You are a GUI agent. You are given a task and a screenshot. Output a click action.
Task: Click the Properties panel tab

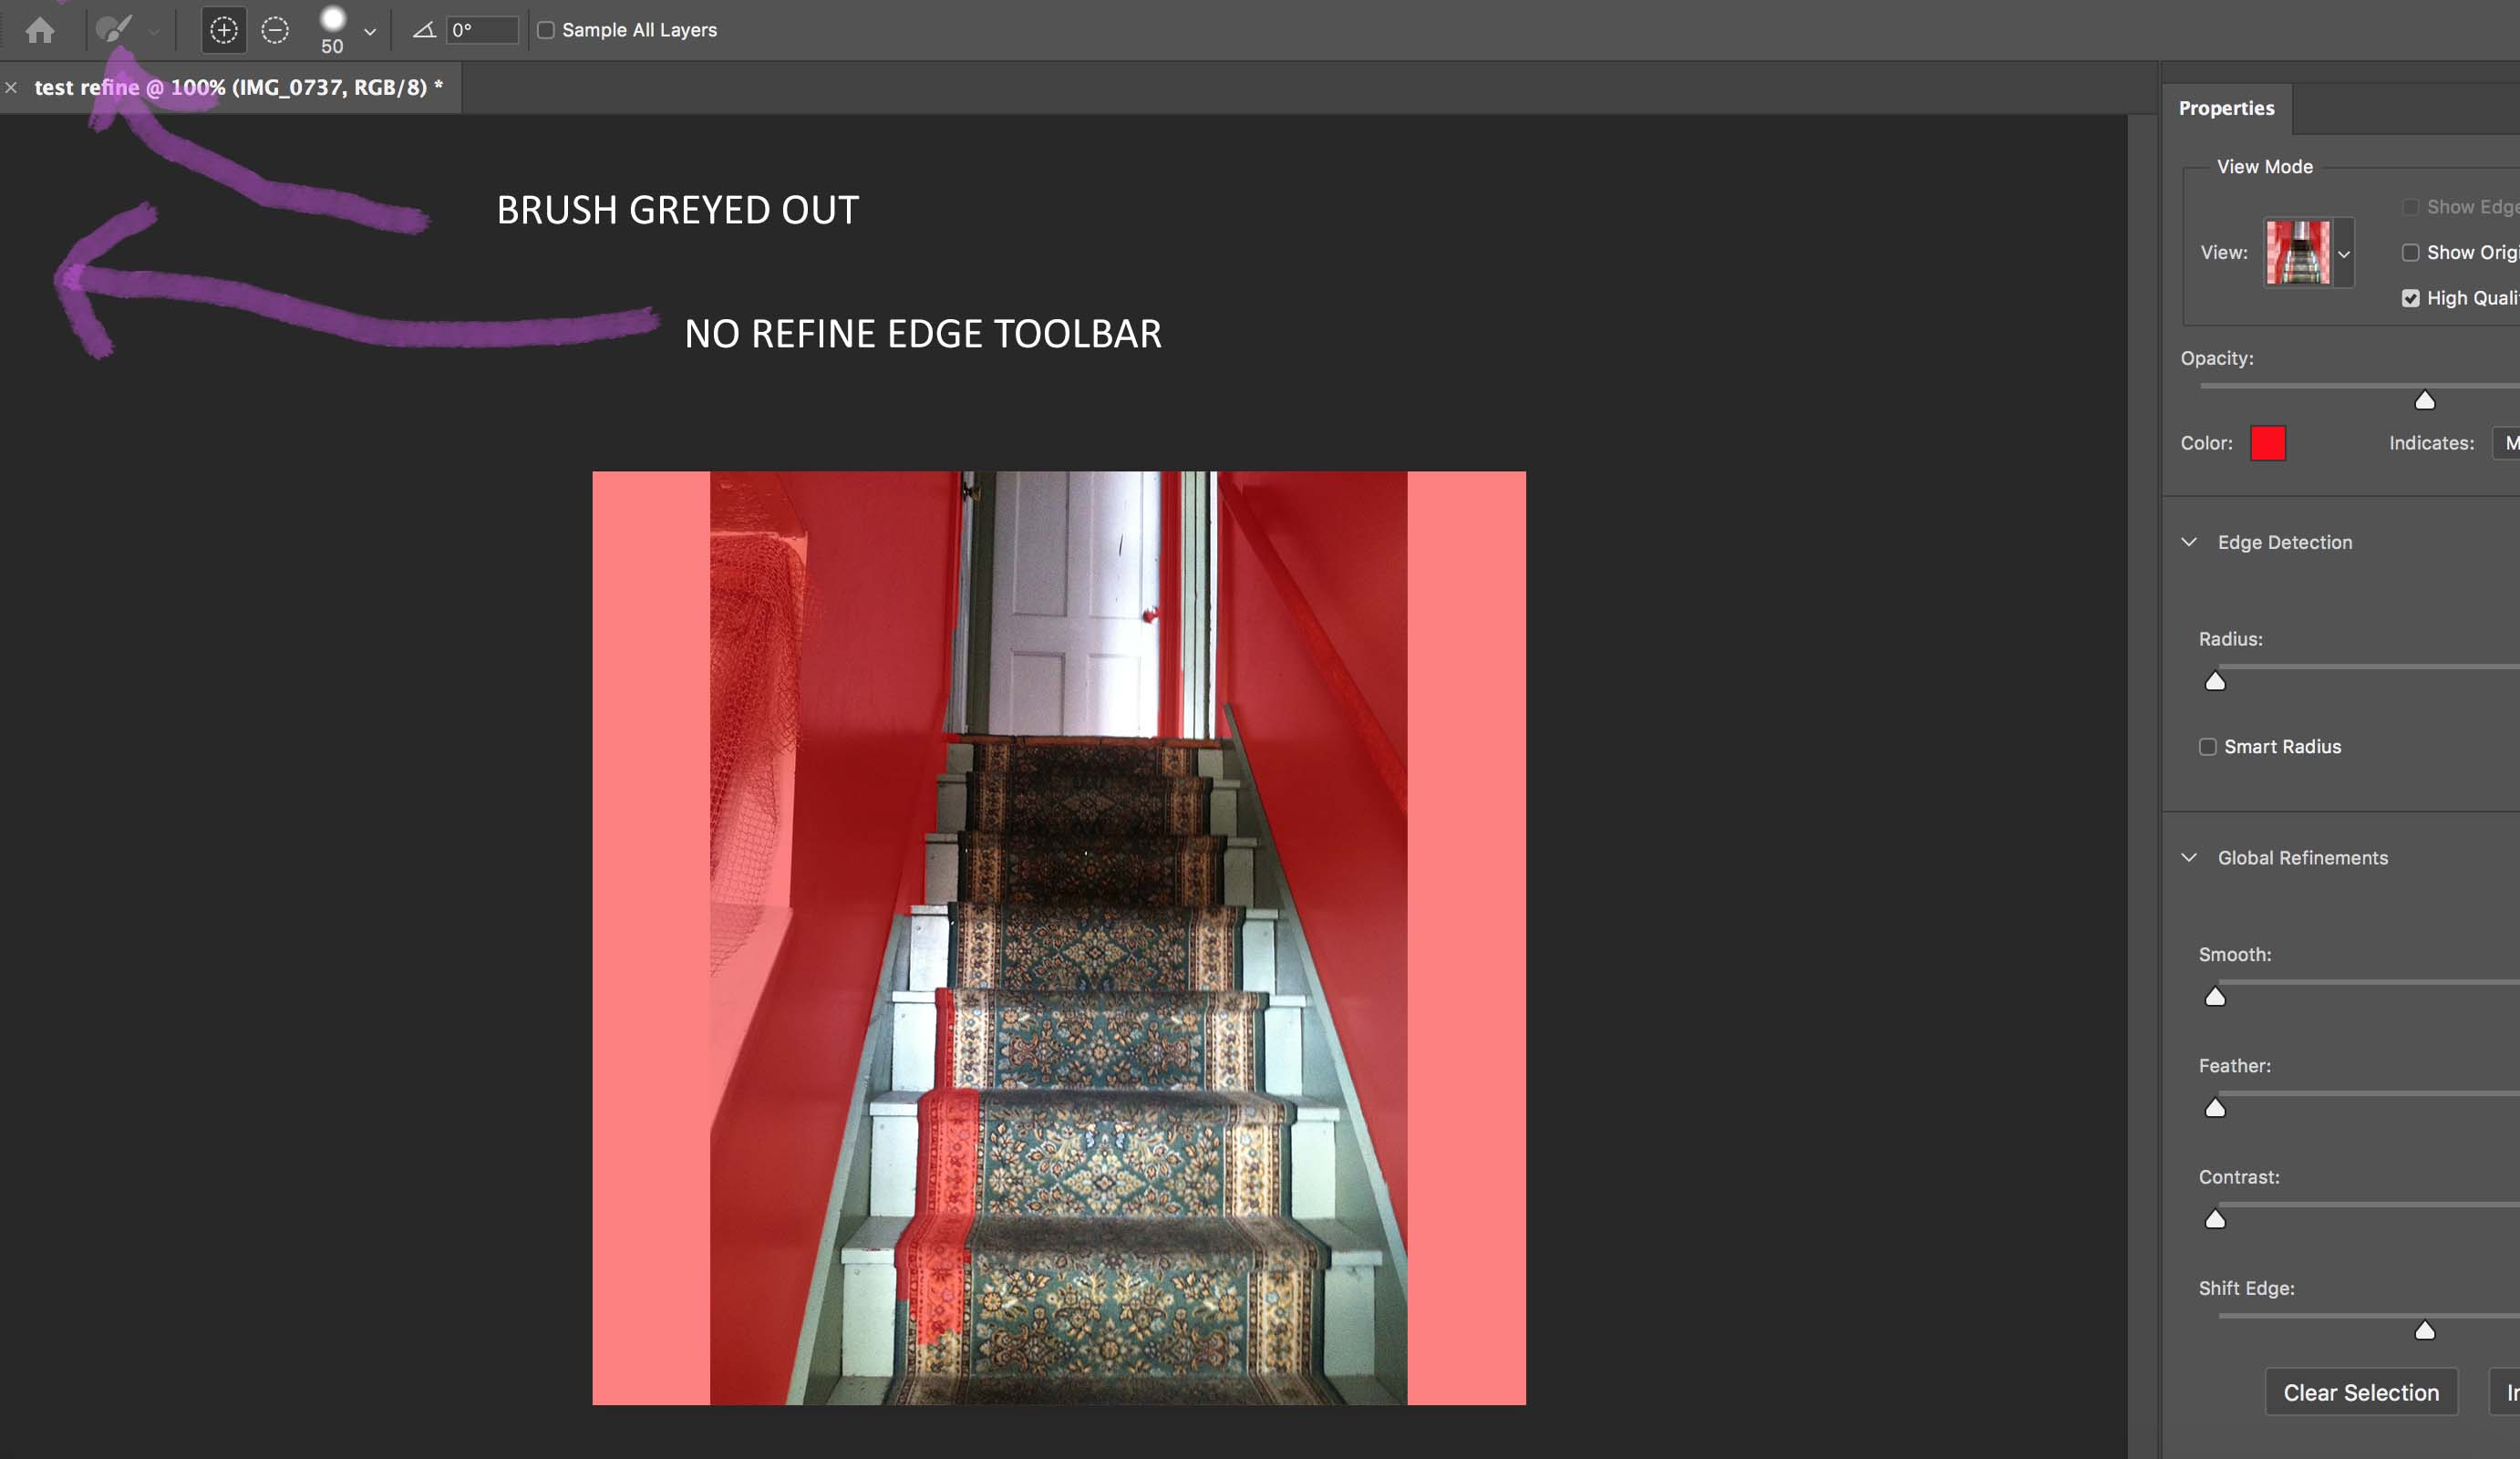(x=2226, y=108)
